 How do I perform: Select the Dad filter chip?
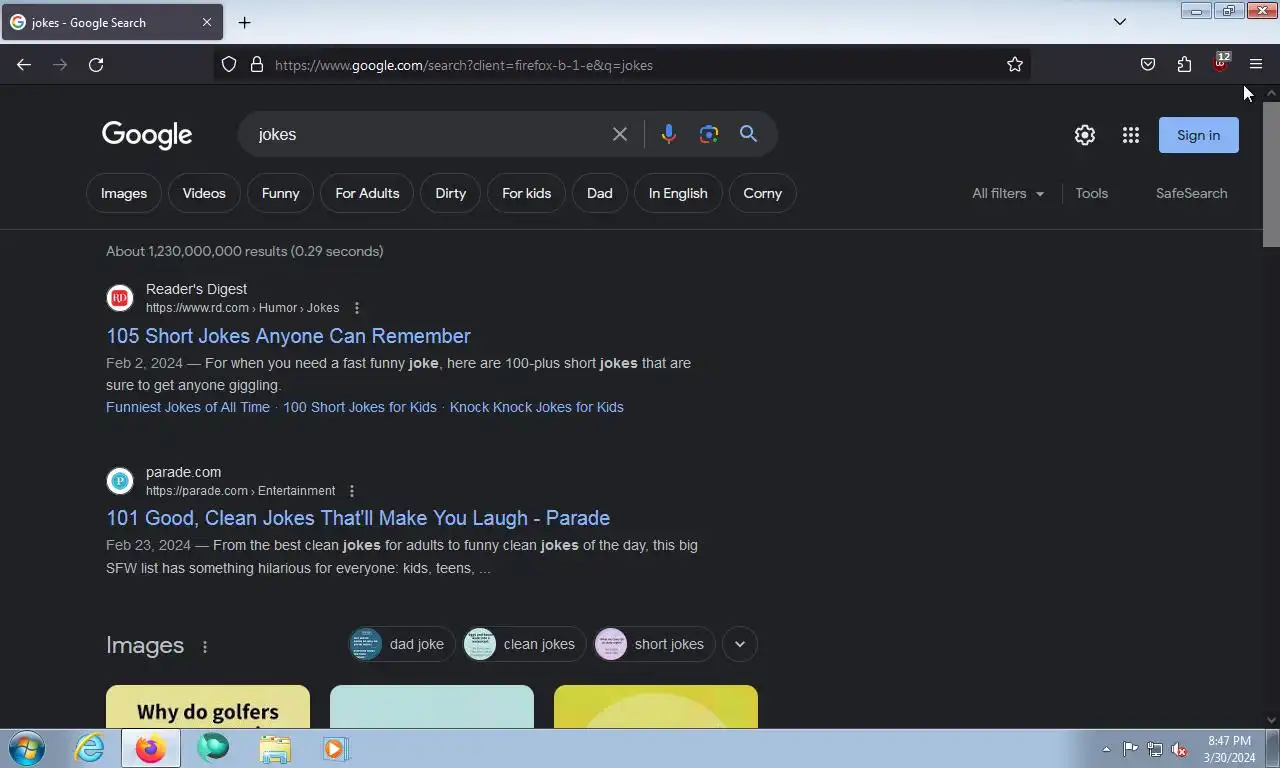point(600,193)
